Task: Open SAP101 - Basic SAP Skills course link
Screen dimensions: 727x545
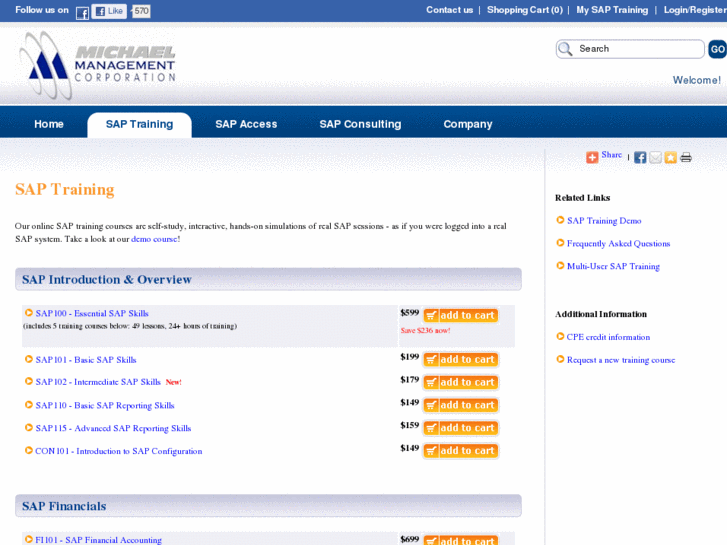Action: (x=86, y=360)
